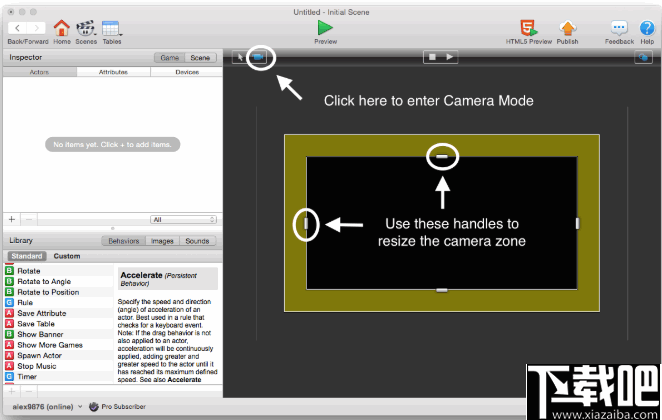The image size is (662, 420).
Task: Select Game in the Inspector
Action: (169, 57)
